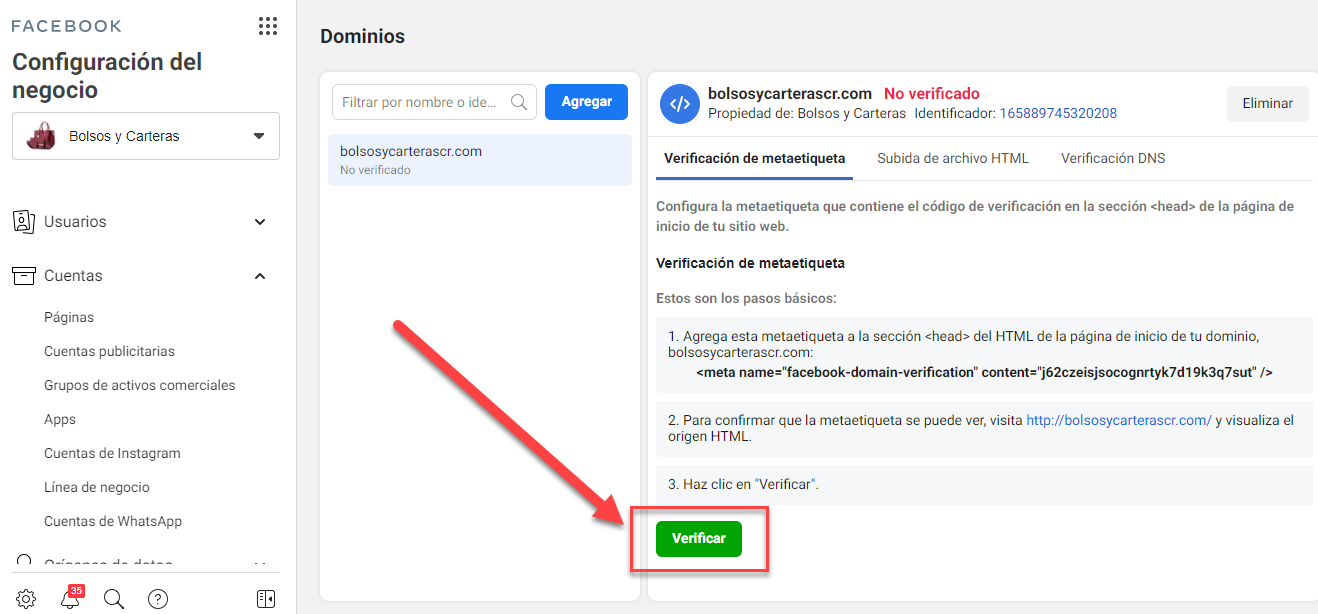Click the Bolsos y Carteras handbag thumbnail
Image resolution: width=1318 pixels, height=614 pixels.
(x=41, y=136)
